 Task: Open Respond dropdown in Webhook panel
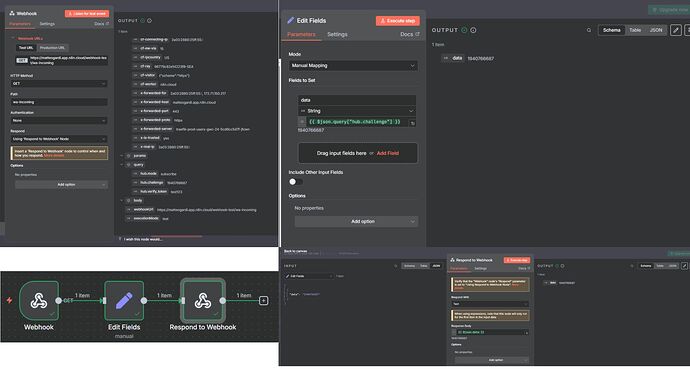click(x=59, y=139)
